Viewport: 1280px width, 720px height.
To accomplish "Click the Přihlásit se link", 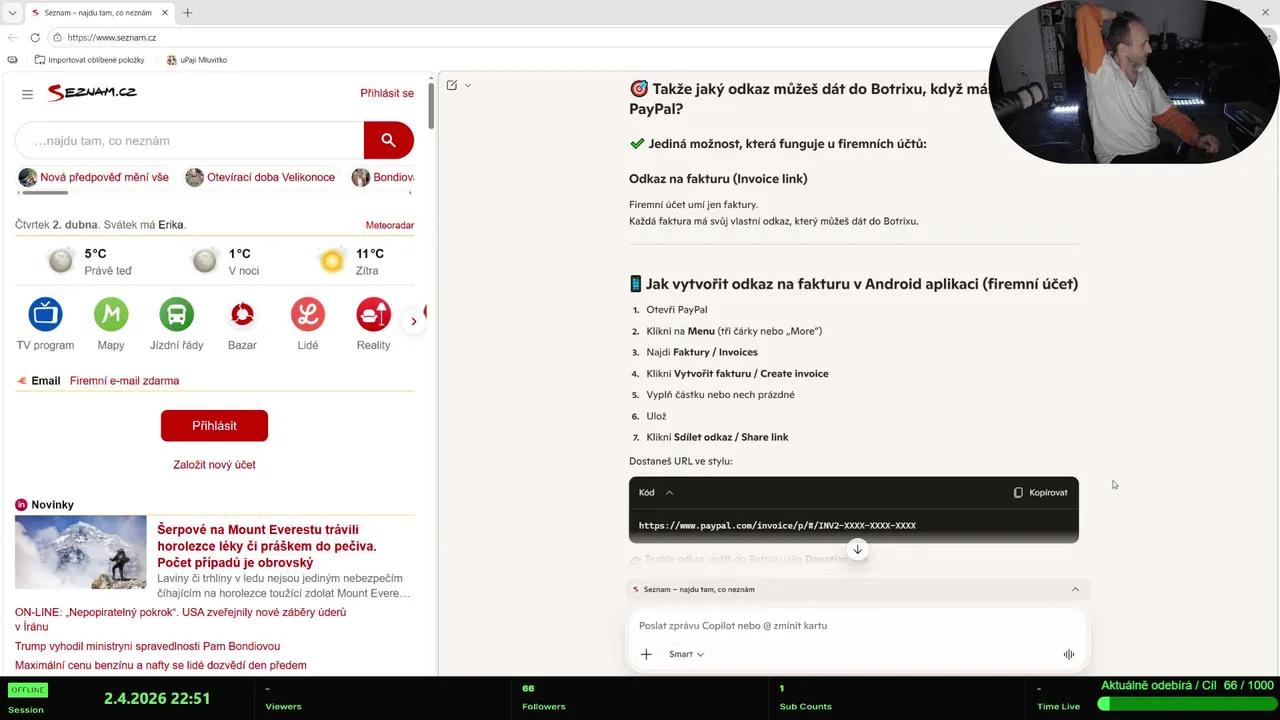I will (387, 93).
